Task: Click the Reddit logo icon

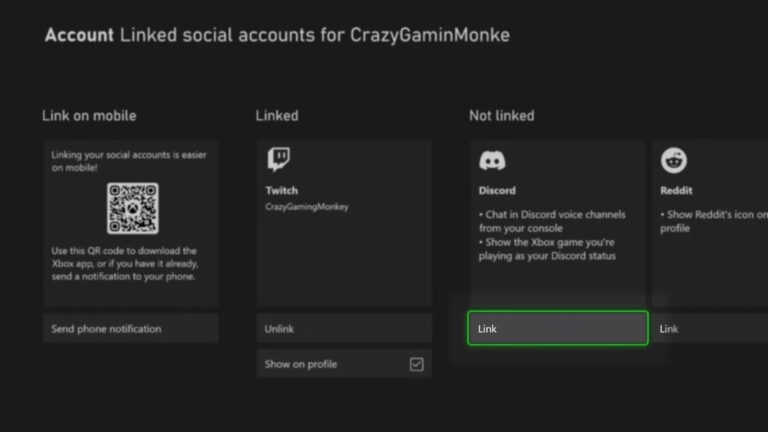Action: (x=674, y=160)
